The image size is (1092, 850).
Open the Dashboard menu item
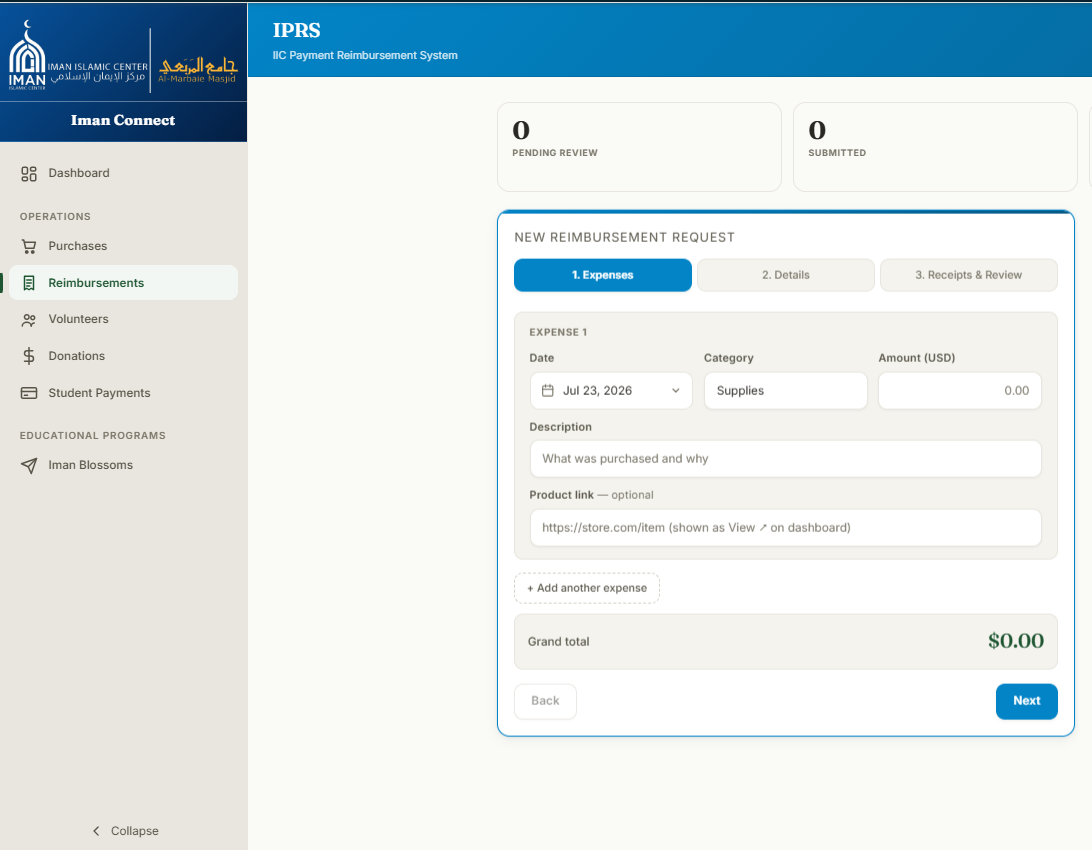123,173
